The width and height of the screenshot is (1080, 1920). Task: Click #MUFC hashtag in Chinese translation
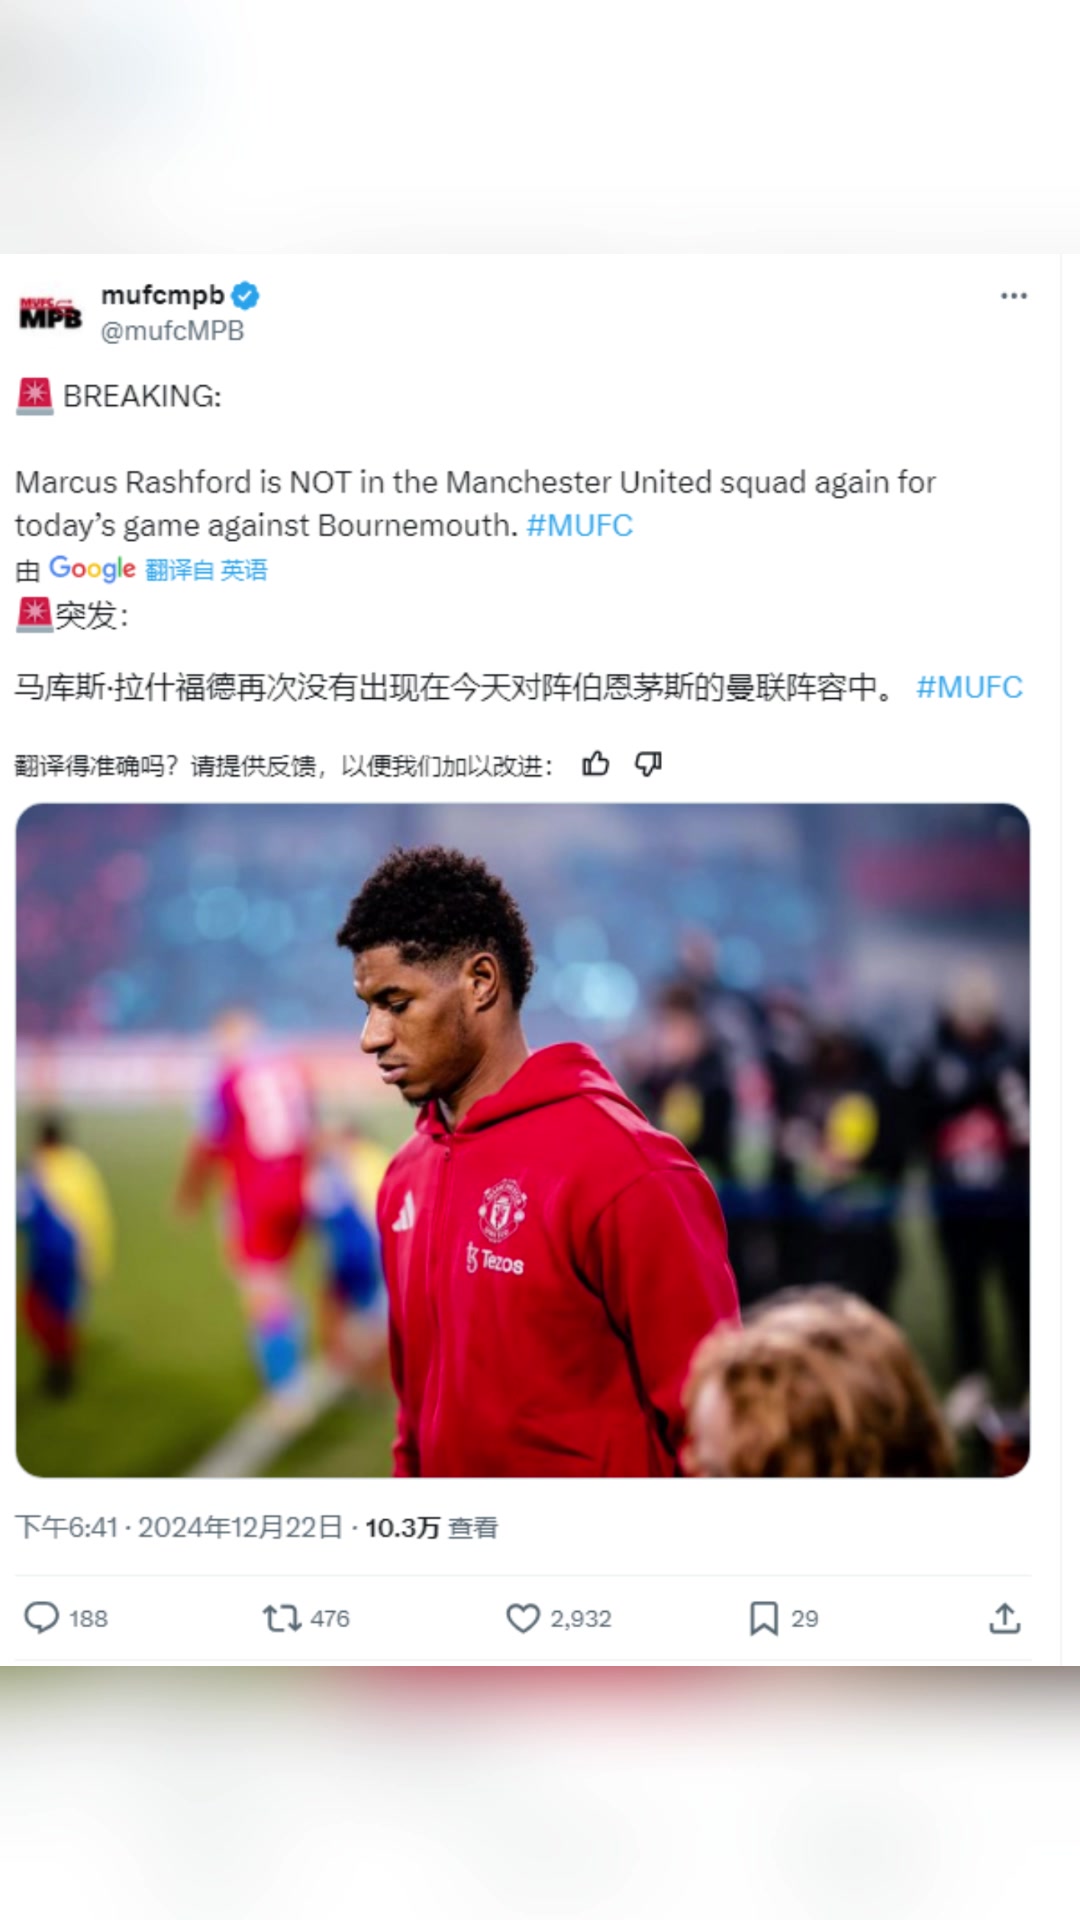point(969,688)
